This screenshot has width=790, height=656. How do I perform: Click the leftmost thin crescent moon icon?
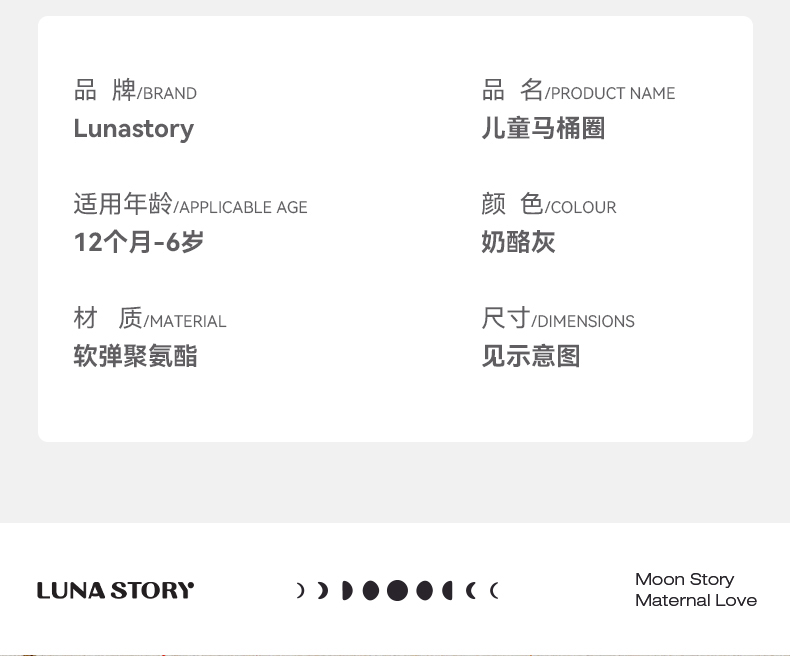tap(300, 590)
